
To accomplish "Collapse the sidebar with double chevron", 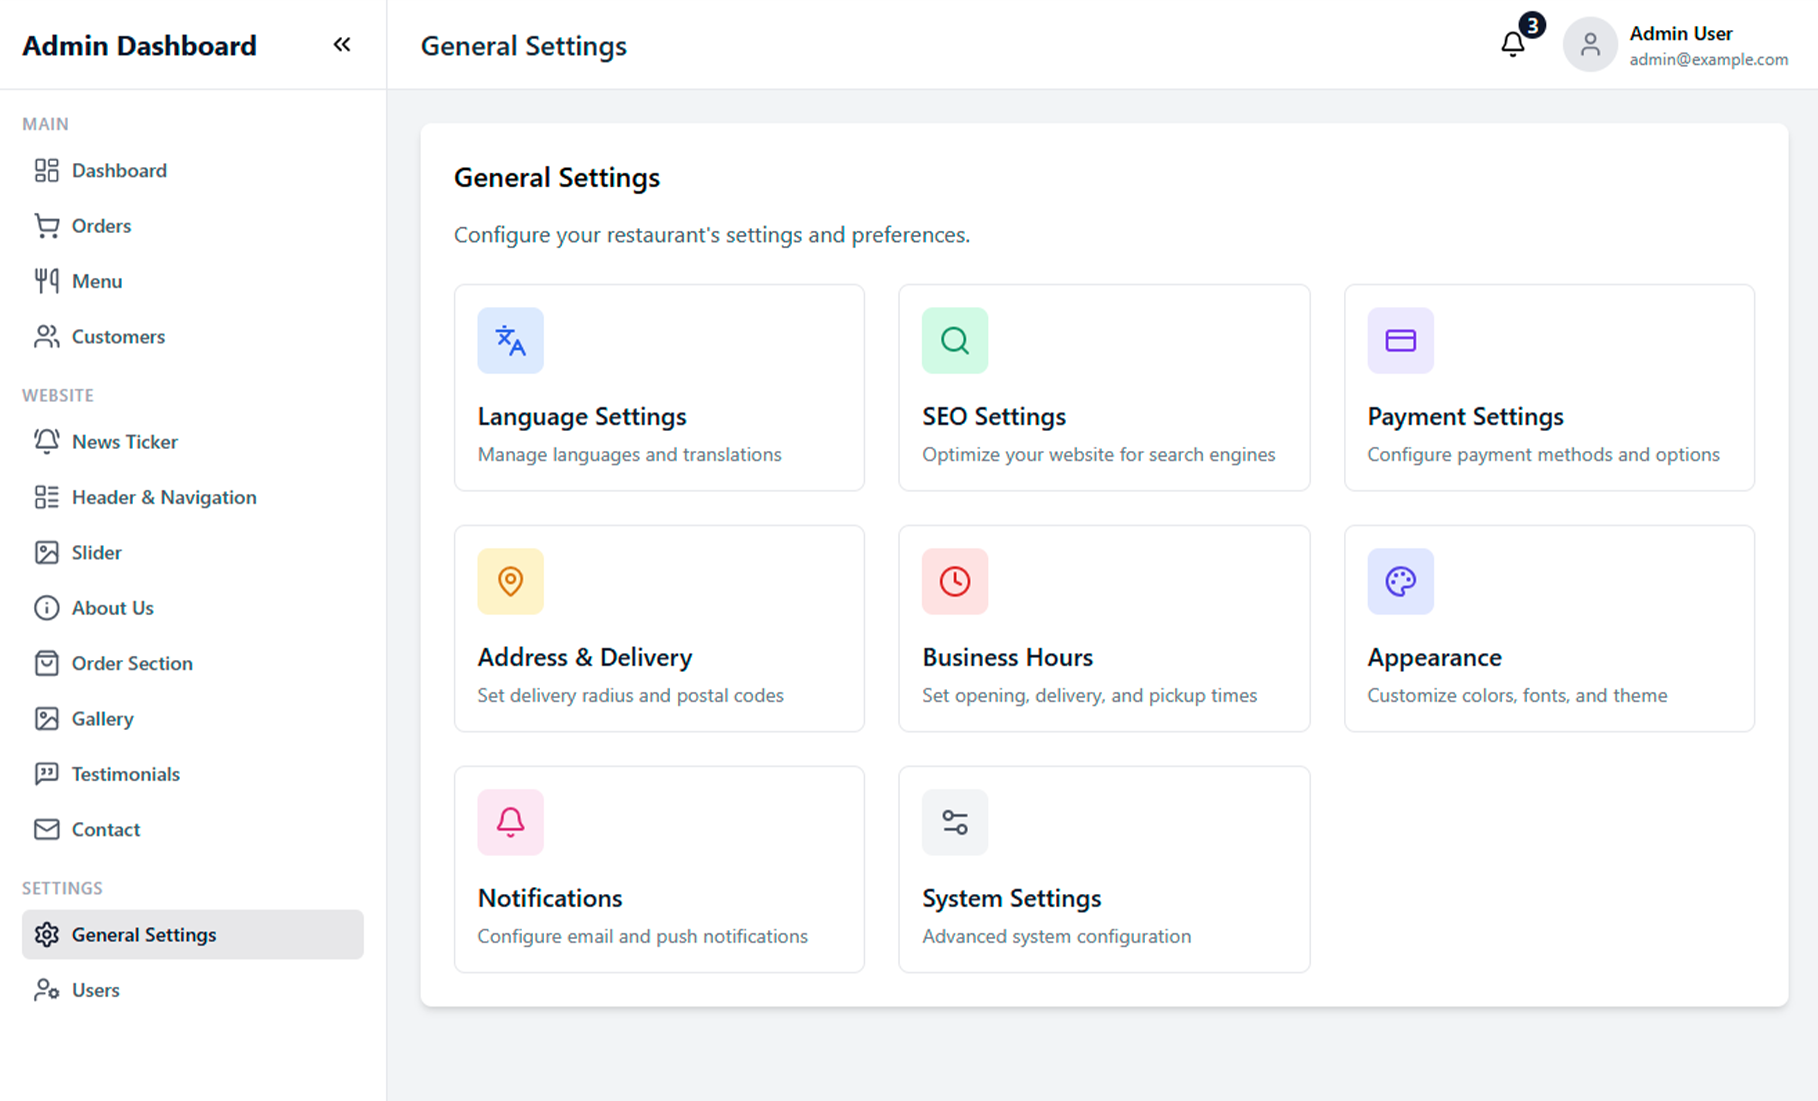I will [x=342, y=45].
